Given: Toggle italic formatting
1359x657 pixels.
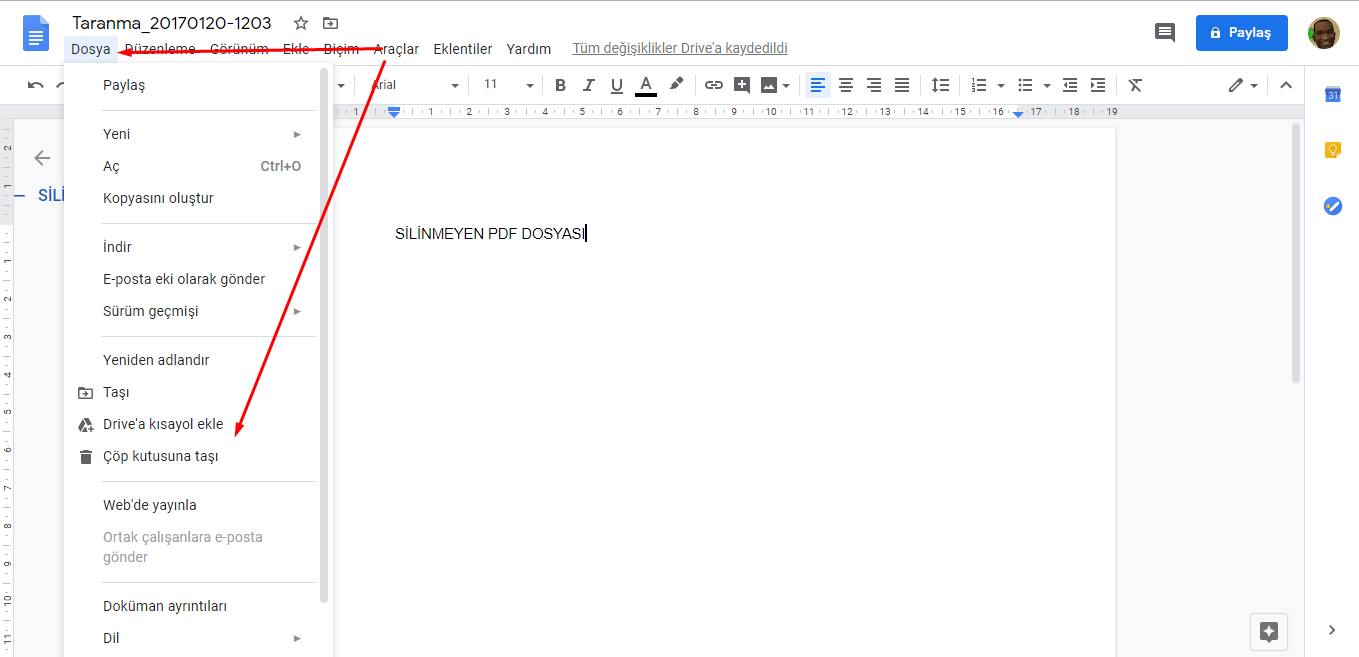Looking at the screenshot, I should click(589, 85).
